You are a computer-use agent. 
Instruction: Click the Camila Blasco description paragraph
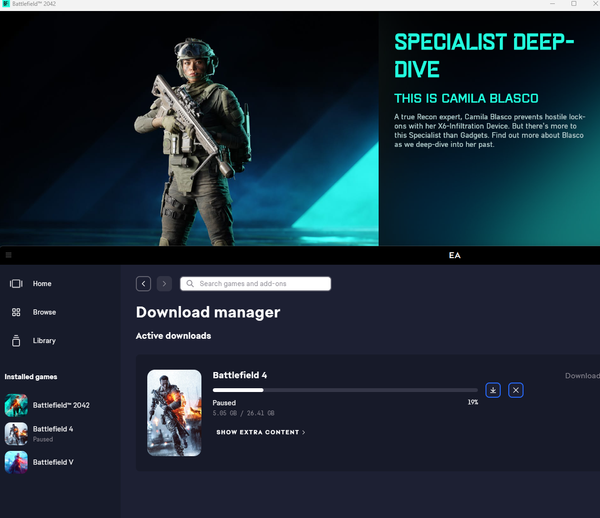(x=489, y=130)
